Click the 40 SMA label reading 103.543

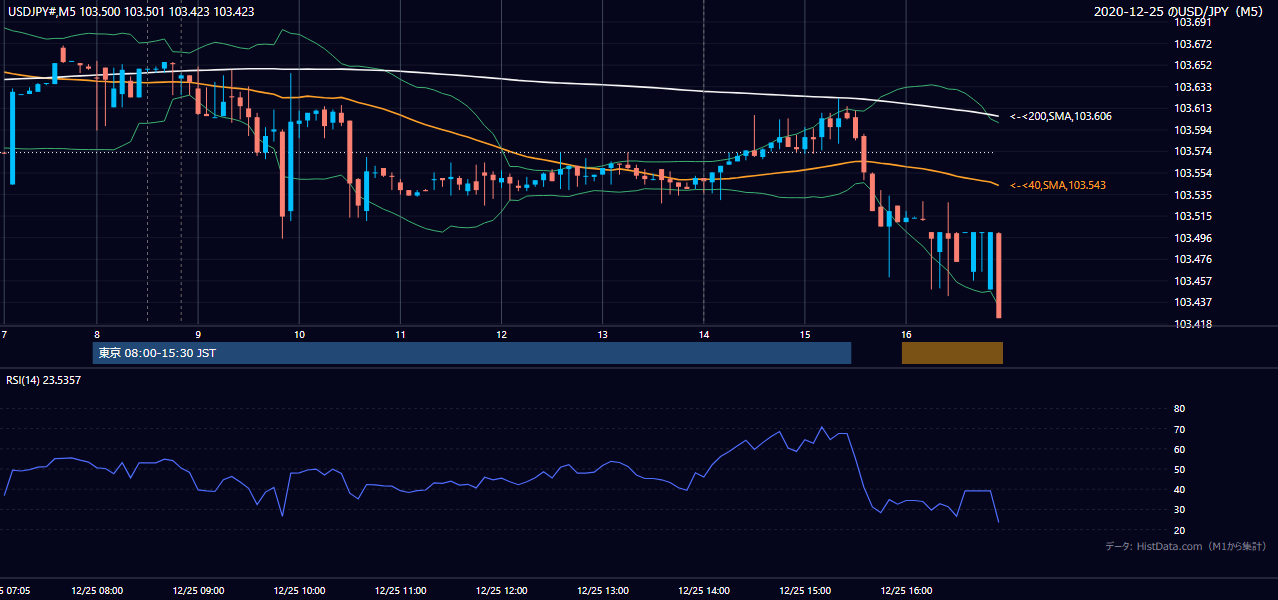(x=1058, y=186)
